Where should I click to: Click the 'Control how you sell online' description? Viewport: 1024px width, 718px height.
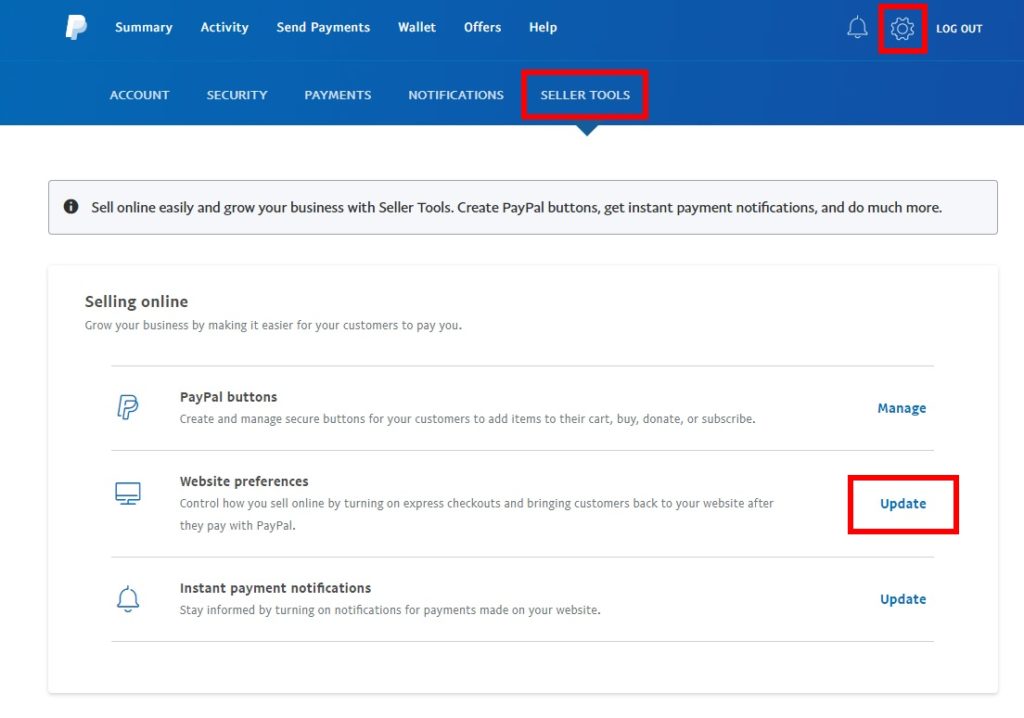(477, 514)
